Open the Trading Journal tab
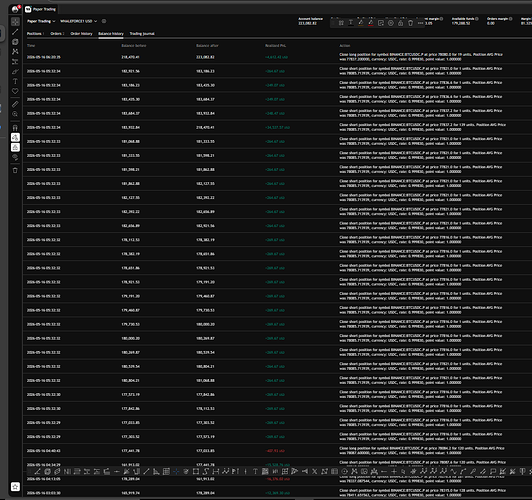The height and width of the screenshot is (500, 532). [142, 34]
